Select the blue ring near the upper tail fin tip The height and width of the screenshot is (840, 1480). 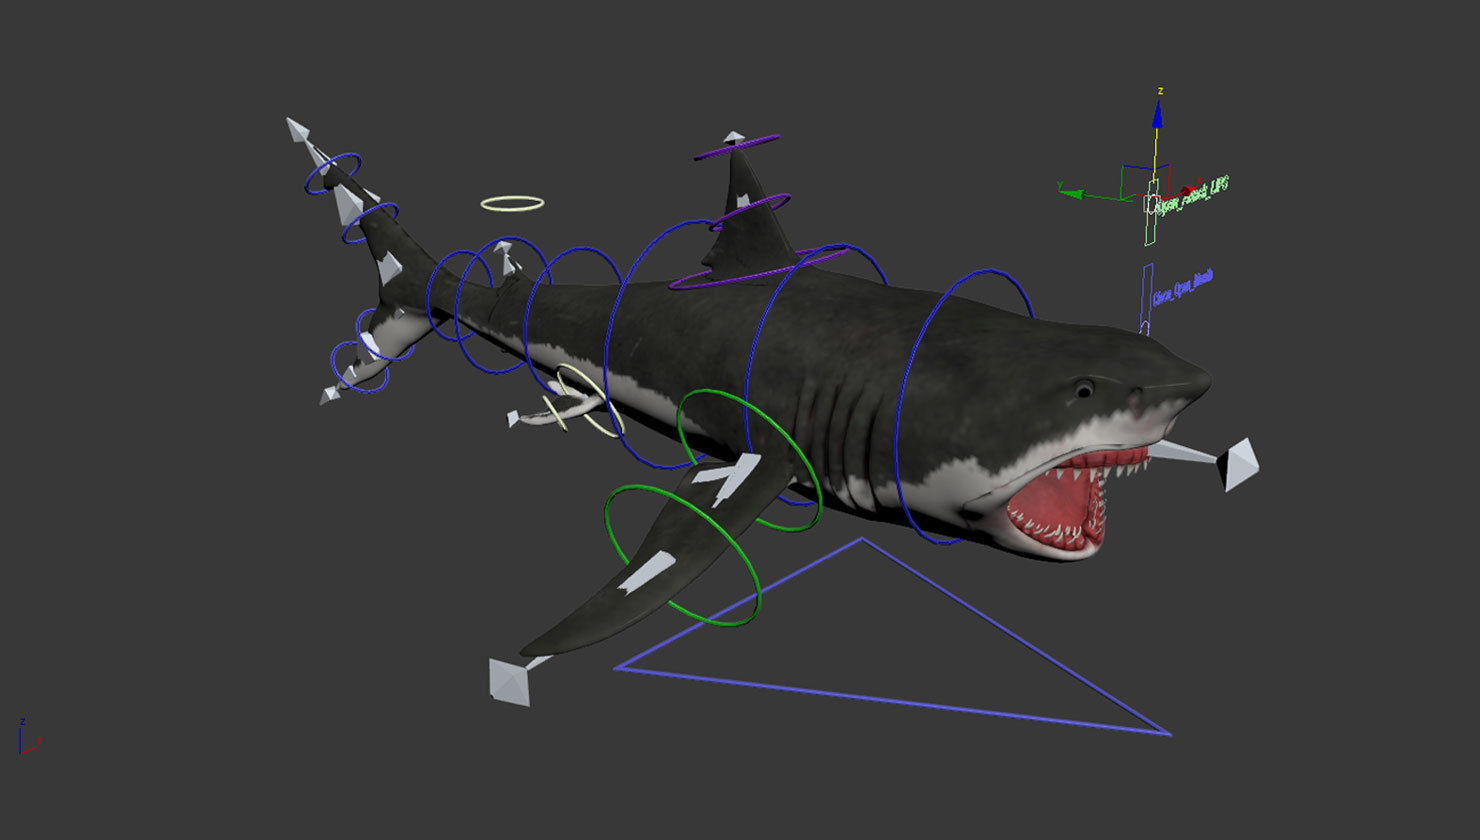pos(333,173)
